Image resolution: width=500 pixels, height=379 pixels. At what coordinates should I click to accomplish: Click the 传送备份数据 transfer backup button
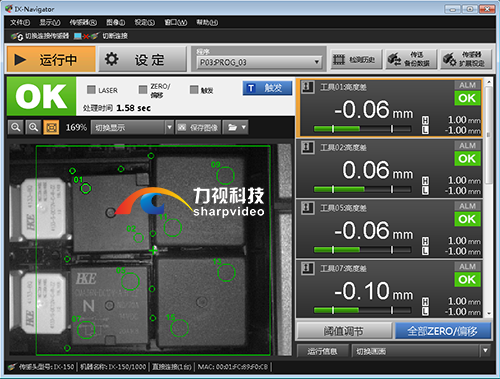point(411,59)
